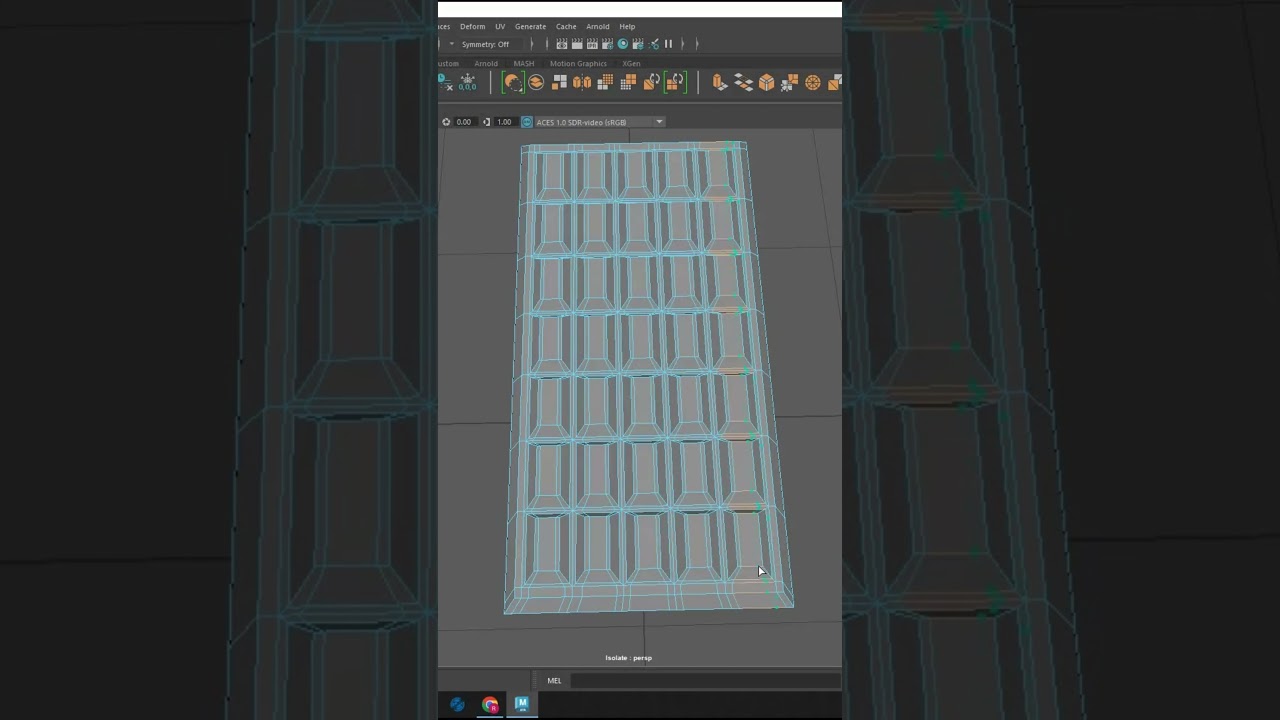Open the Cache menu

coord(566,26)
